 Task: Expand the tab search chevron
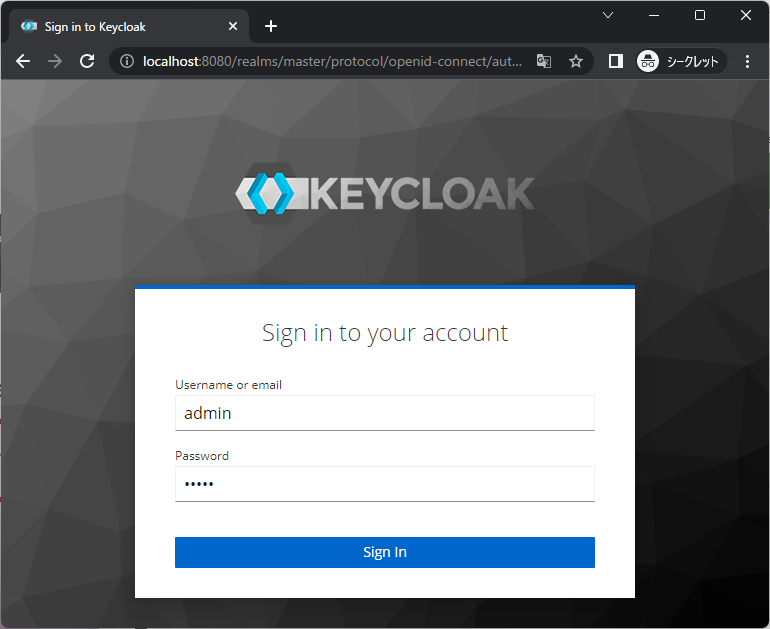(x=607, y=15)
